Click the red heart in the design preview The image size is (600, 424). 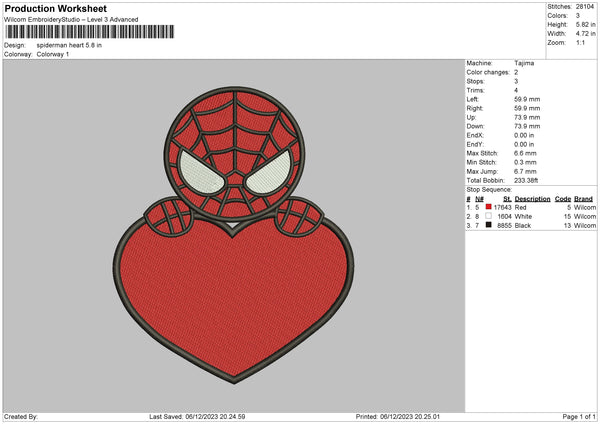pos(233,298)
